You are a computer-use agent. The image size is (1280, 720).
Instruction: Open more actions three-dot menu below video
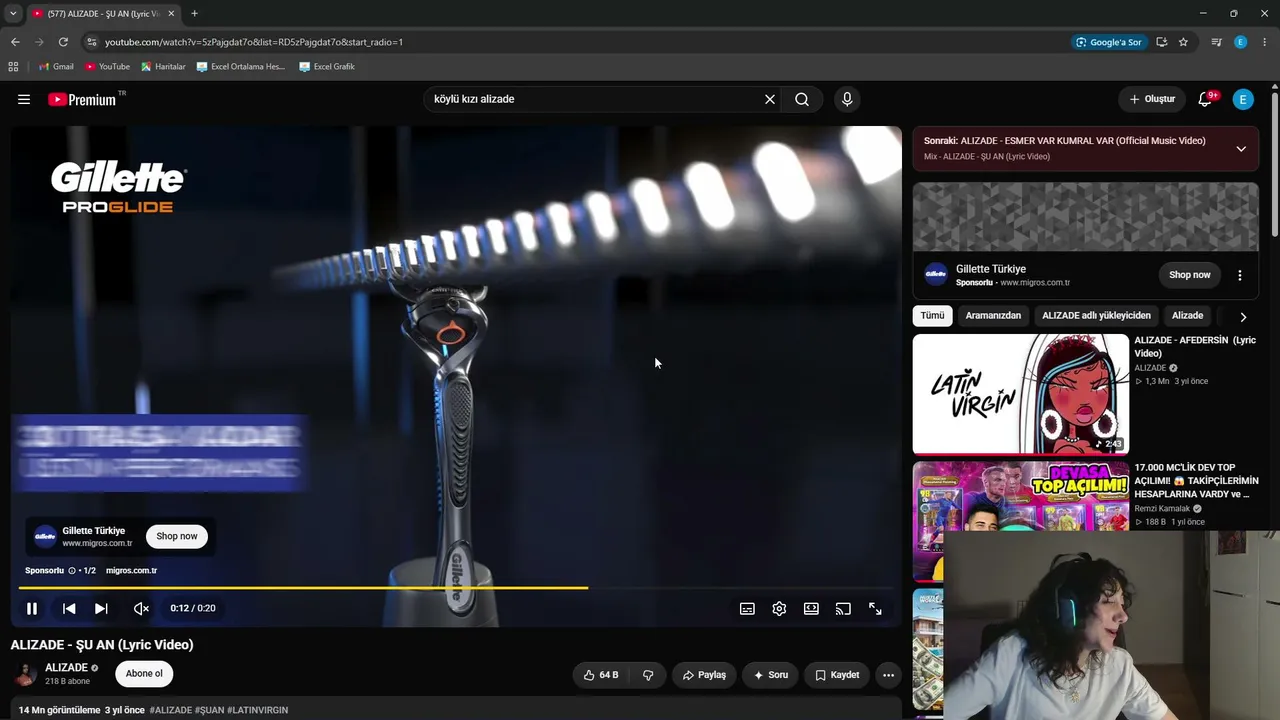click(x=888, y=675)
